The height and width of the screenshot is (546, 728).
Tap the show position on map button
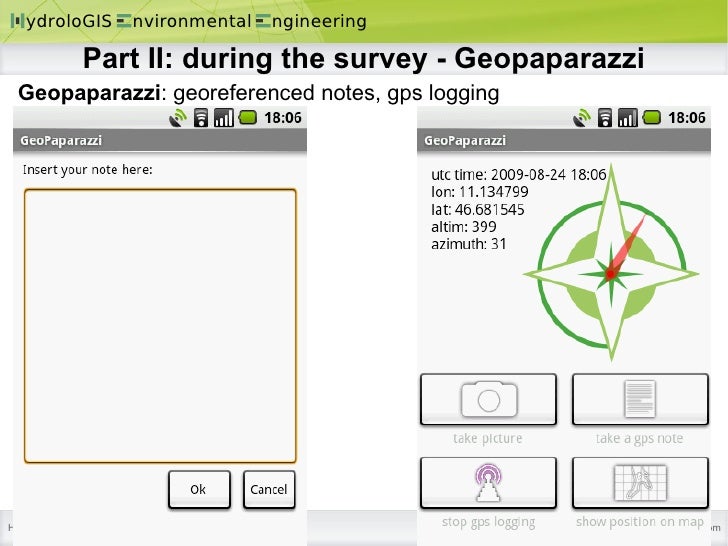640,482
